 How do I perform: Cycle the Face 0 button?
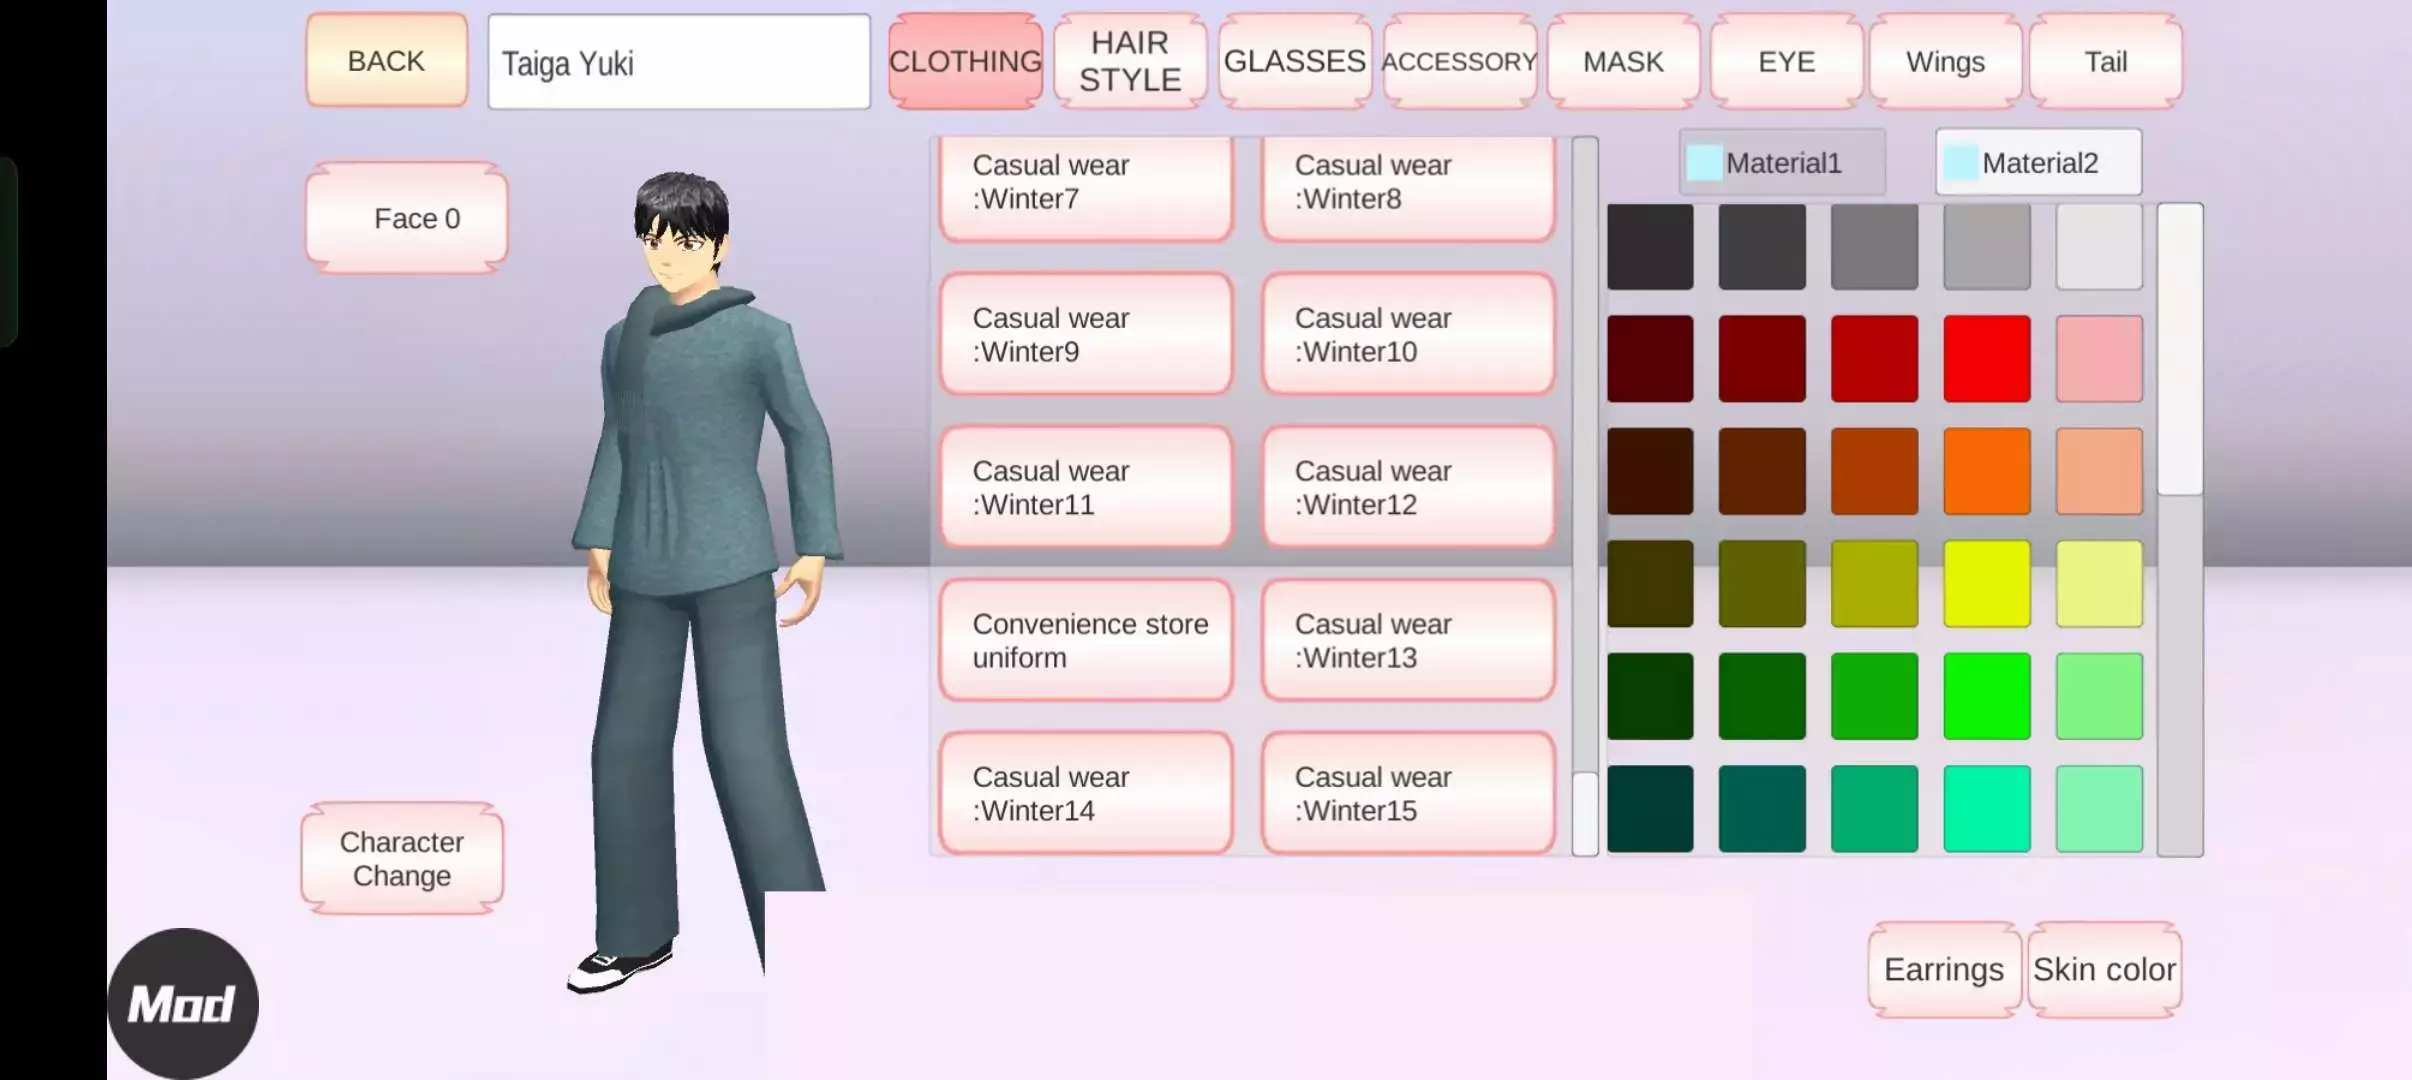coord(407,218)
